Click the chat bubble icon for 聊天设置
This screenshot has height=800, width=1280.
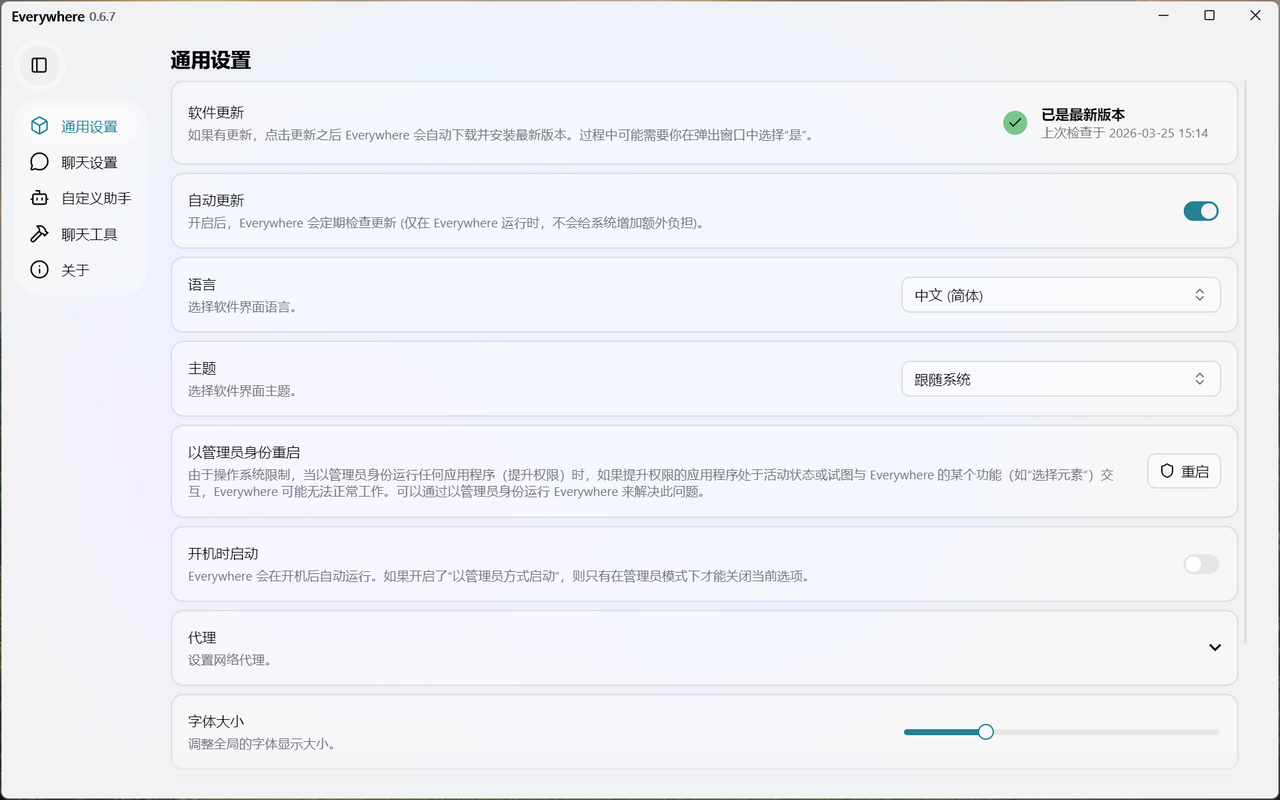click(x=40, y=162)
